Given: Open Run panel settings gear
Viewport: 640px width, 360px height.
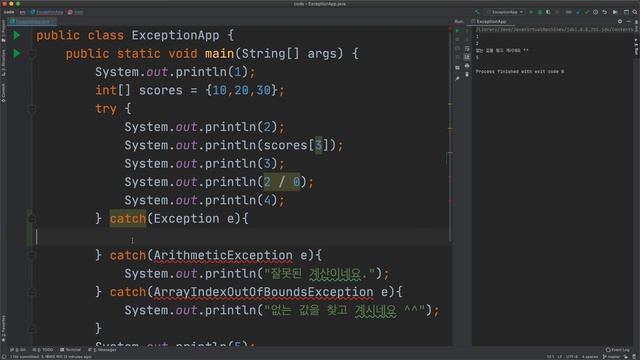Looking at the screenshot, I should tap(620, 21).
